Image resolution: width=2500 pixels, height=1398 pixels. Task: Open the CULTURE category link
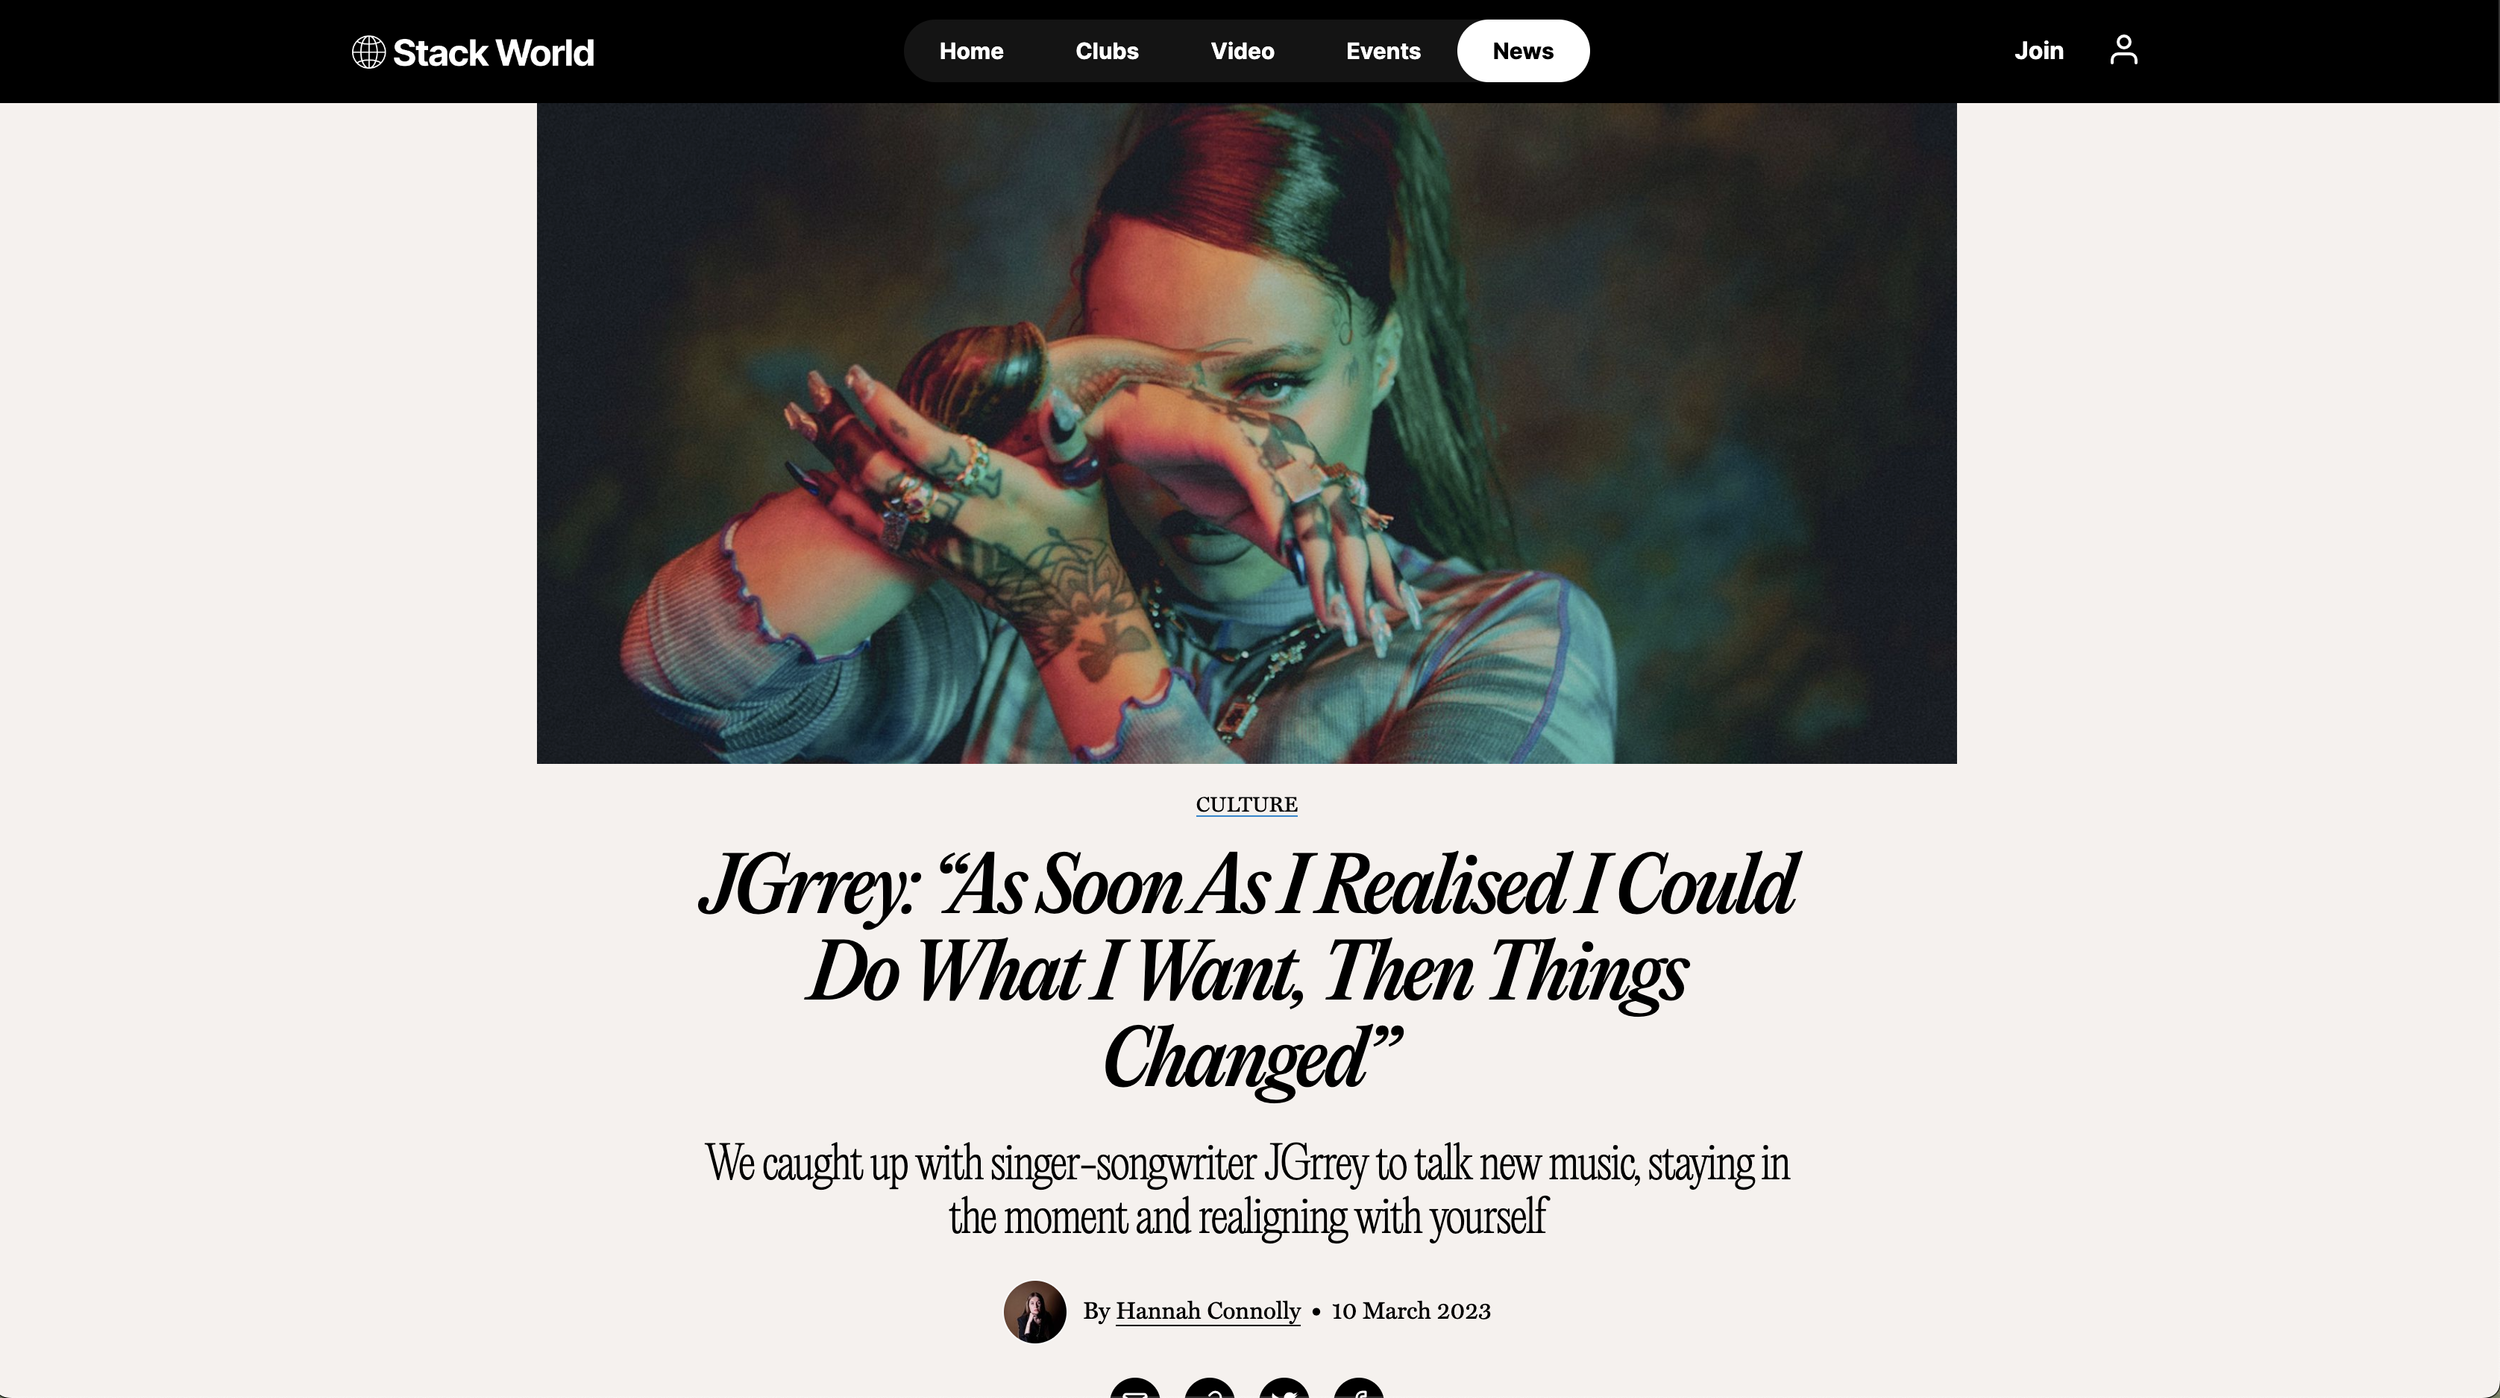1247,805
